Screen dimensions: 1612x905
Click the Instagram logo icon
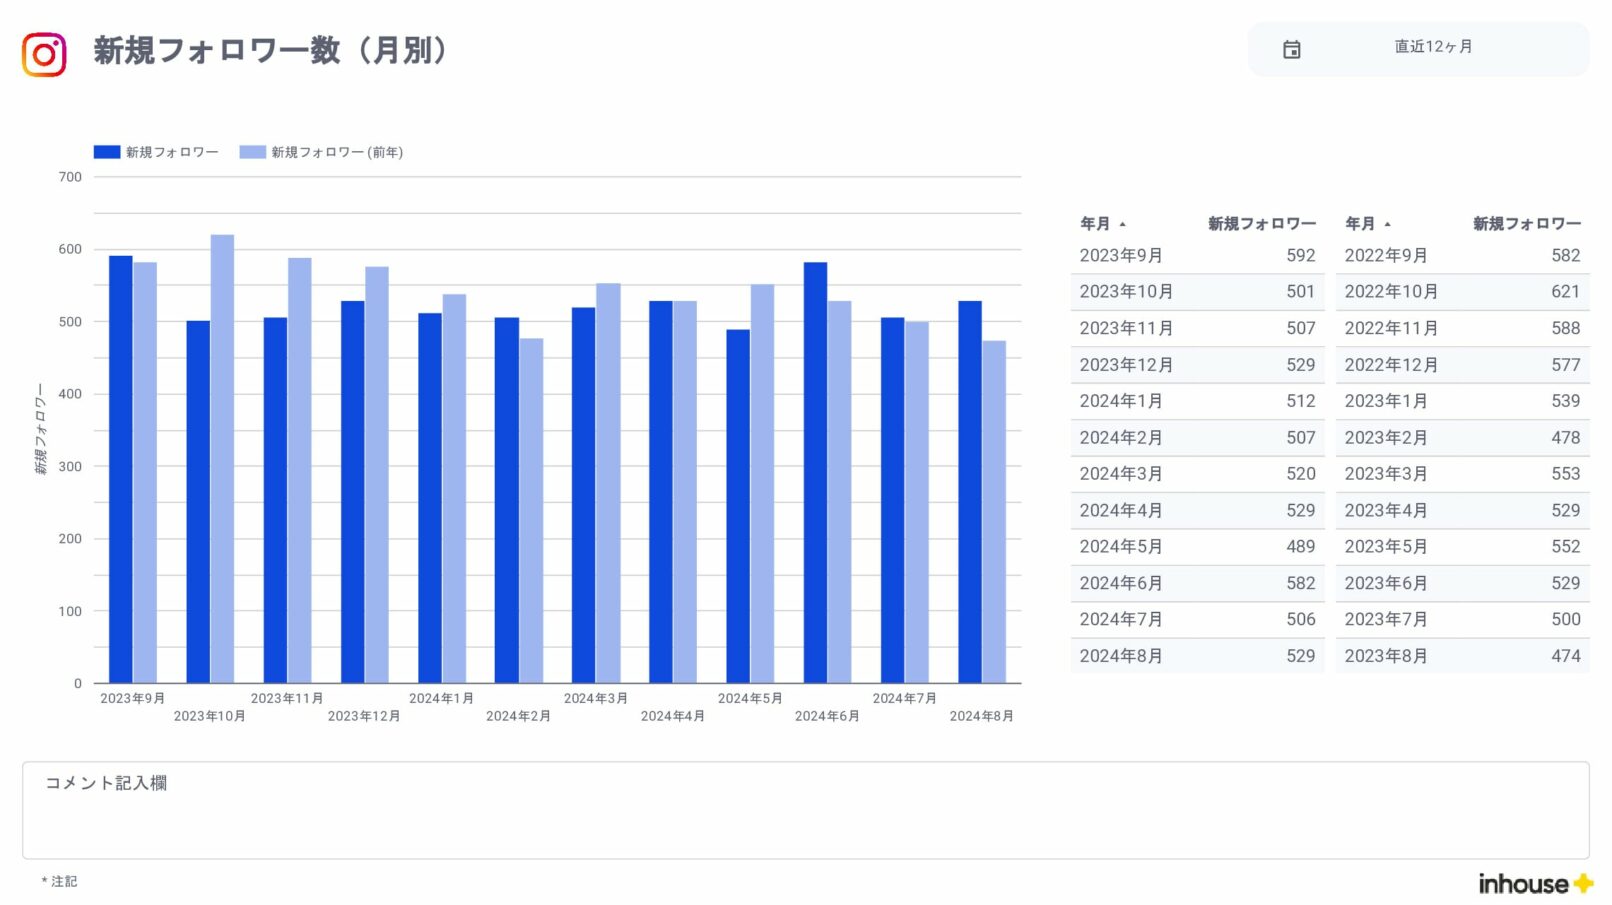(x=44, y=54)
